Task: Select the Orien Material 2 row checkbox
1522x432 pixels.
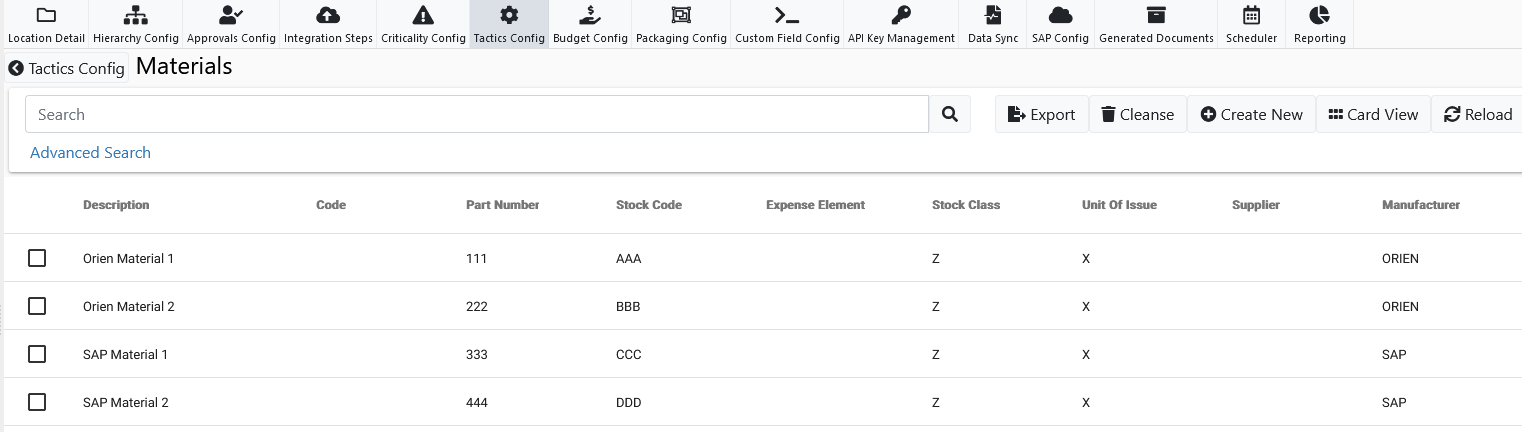Action: click(x=37, y=306)
